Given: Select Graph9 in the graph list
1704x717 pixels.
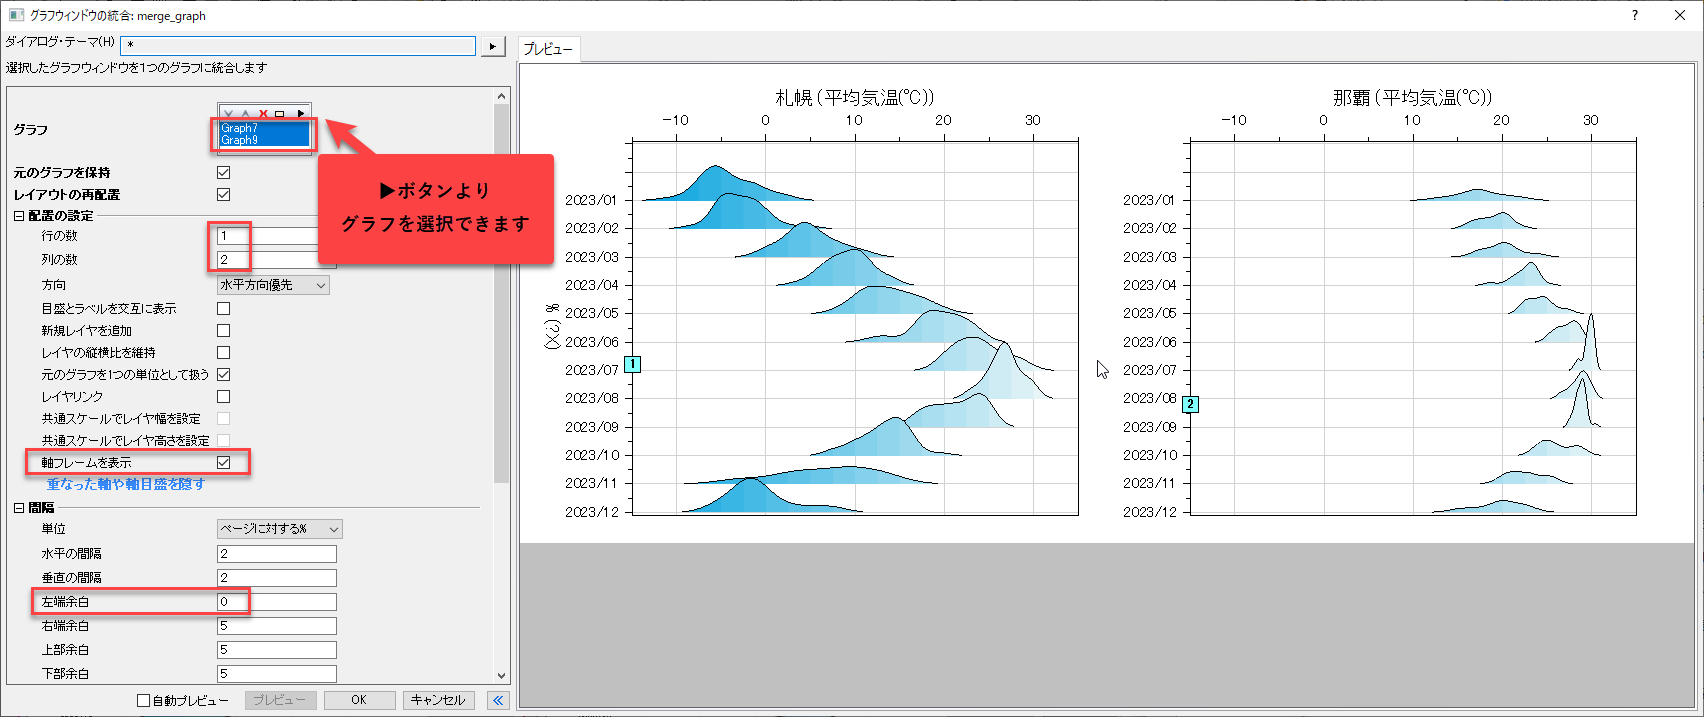Looking at the screenshot, I should point(264,140).
